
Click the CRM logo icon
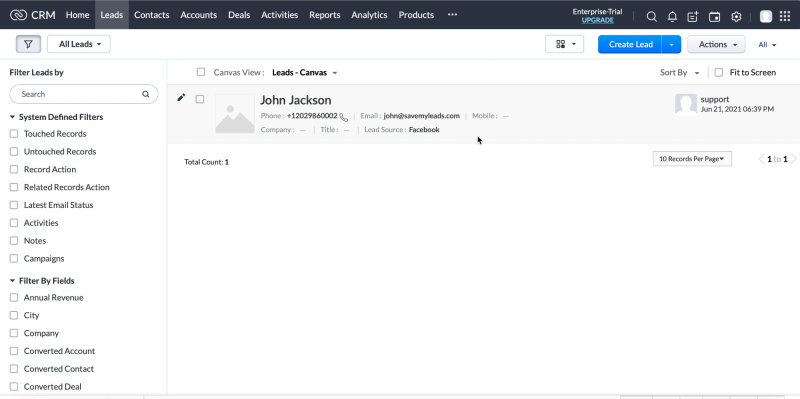tap(18, 15)
